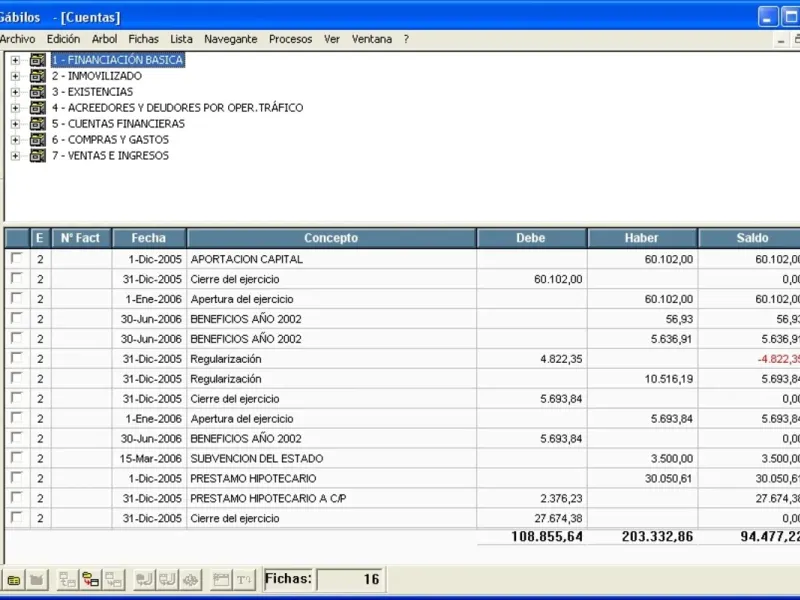Expand the 2 - INMOVILIZADO node
This screenshot has width=800, height=600.
(15, 77)
